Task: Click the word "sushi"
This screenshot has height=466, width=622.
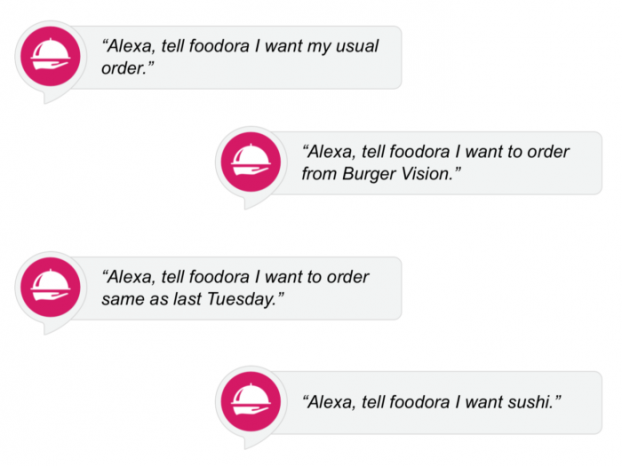Action: pos(530,402)
